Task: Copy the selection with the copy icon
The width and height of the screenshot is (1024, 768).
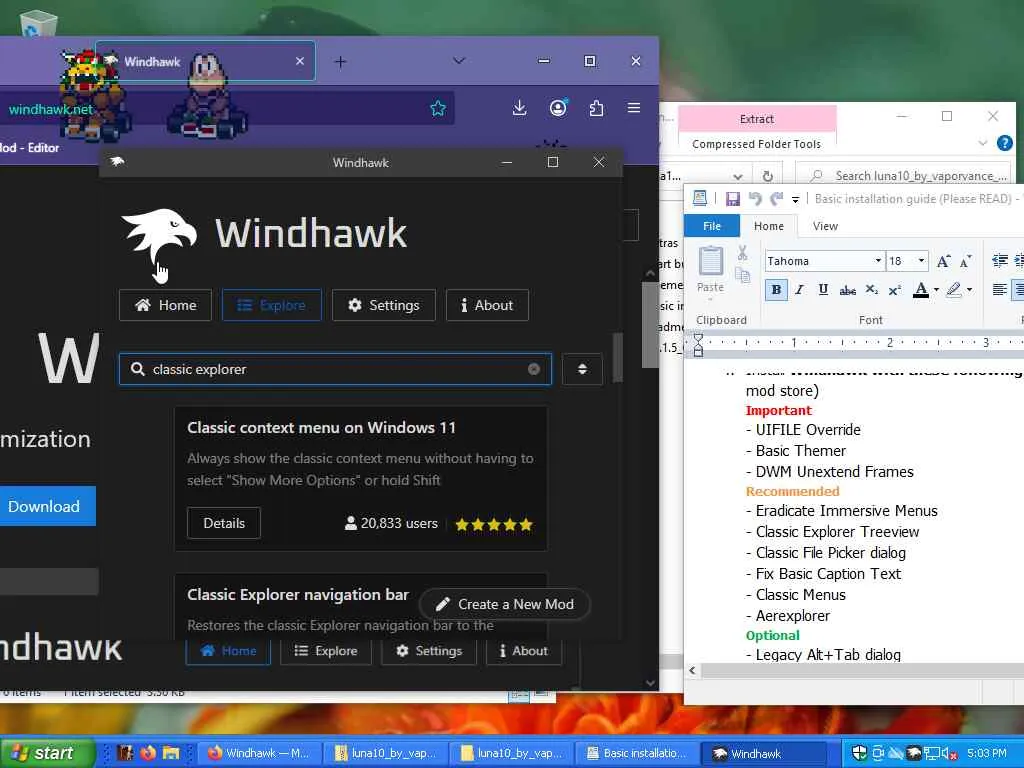Action: coord(743,275)
